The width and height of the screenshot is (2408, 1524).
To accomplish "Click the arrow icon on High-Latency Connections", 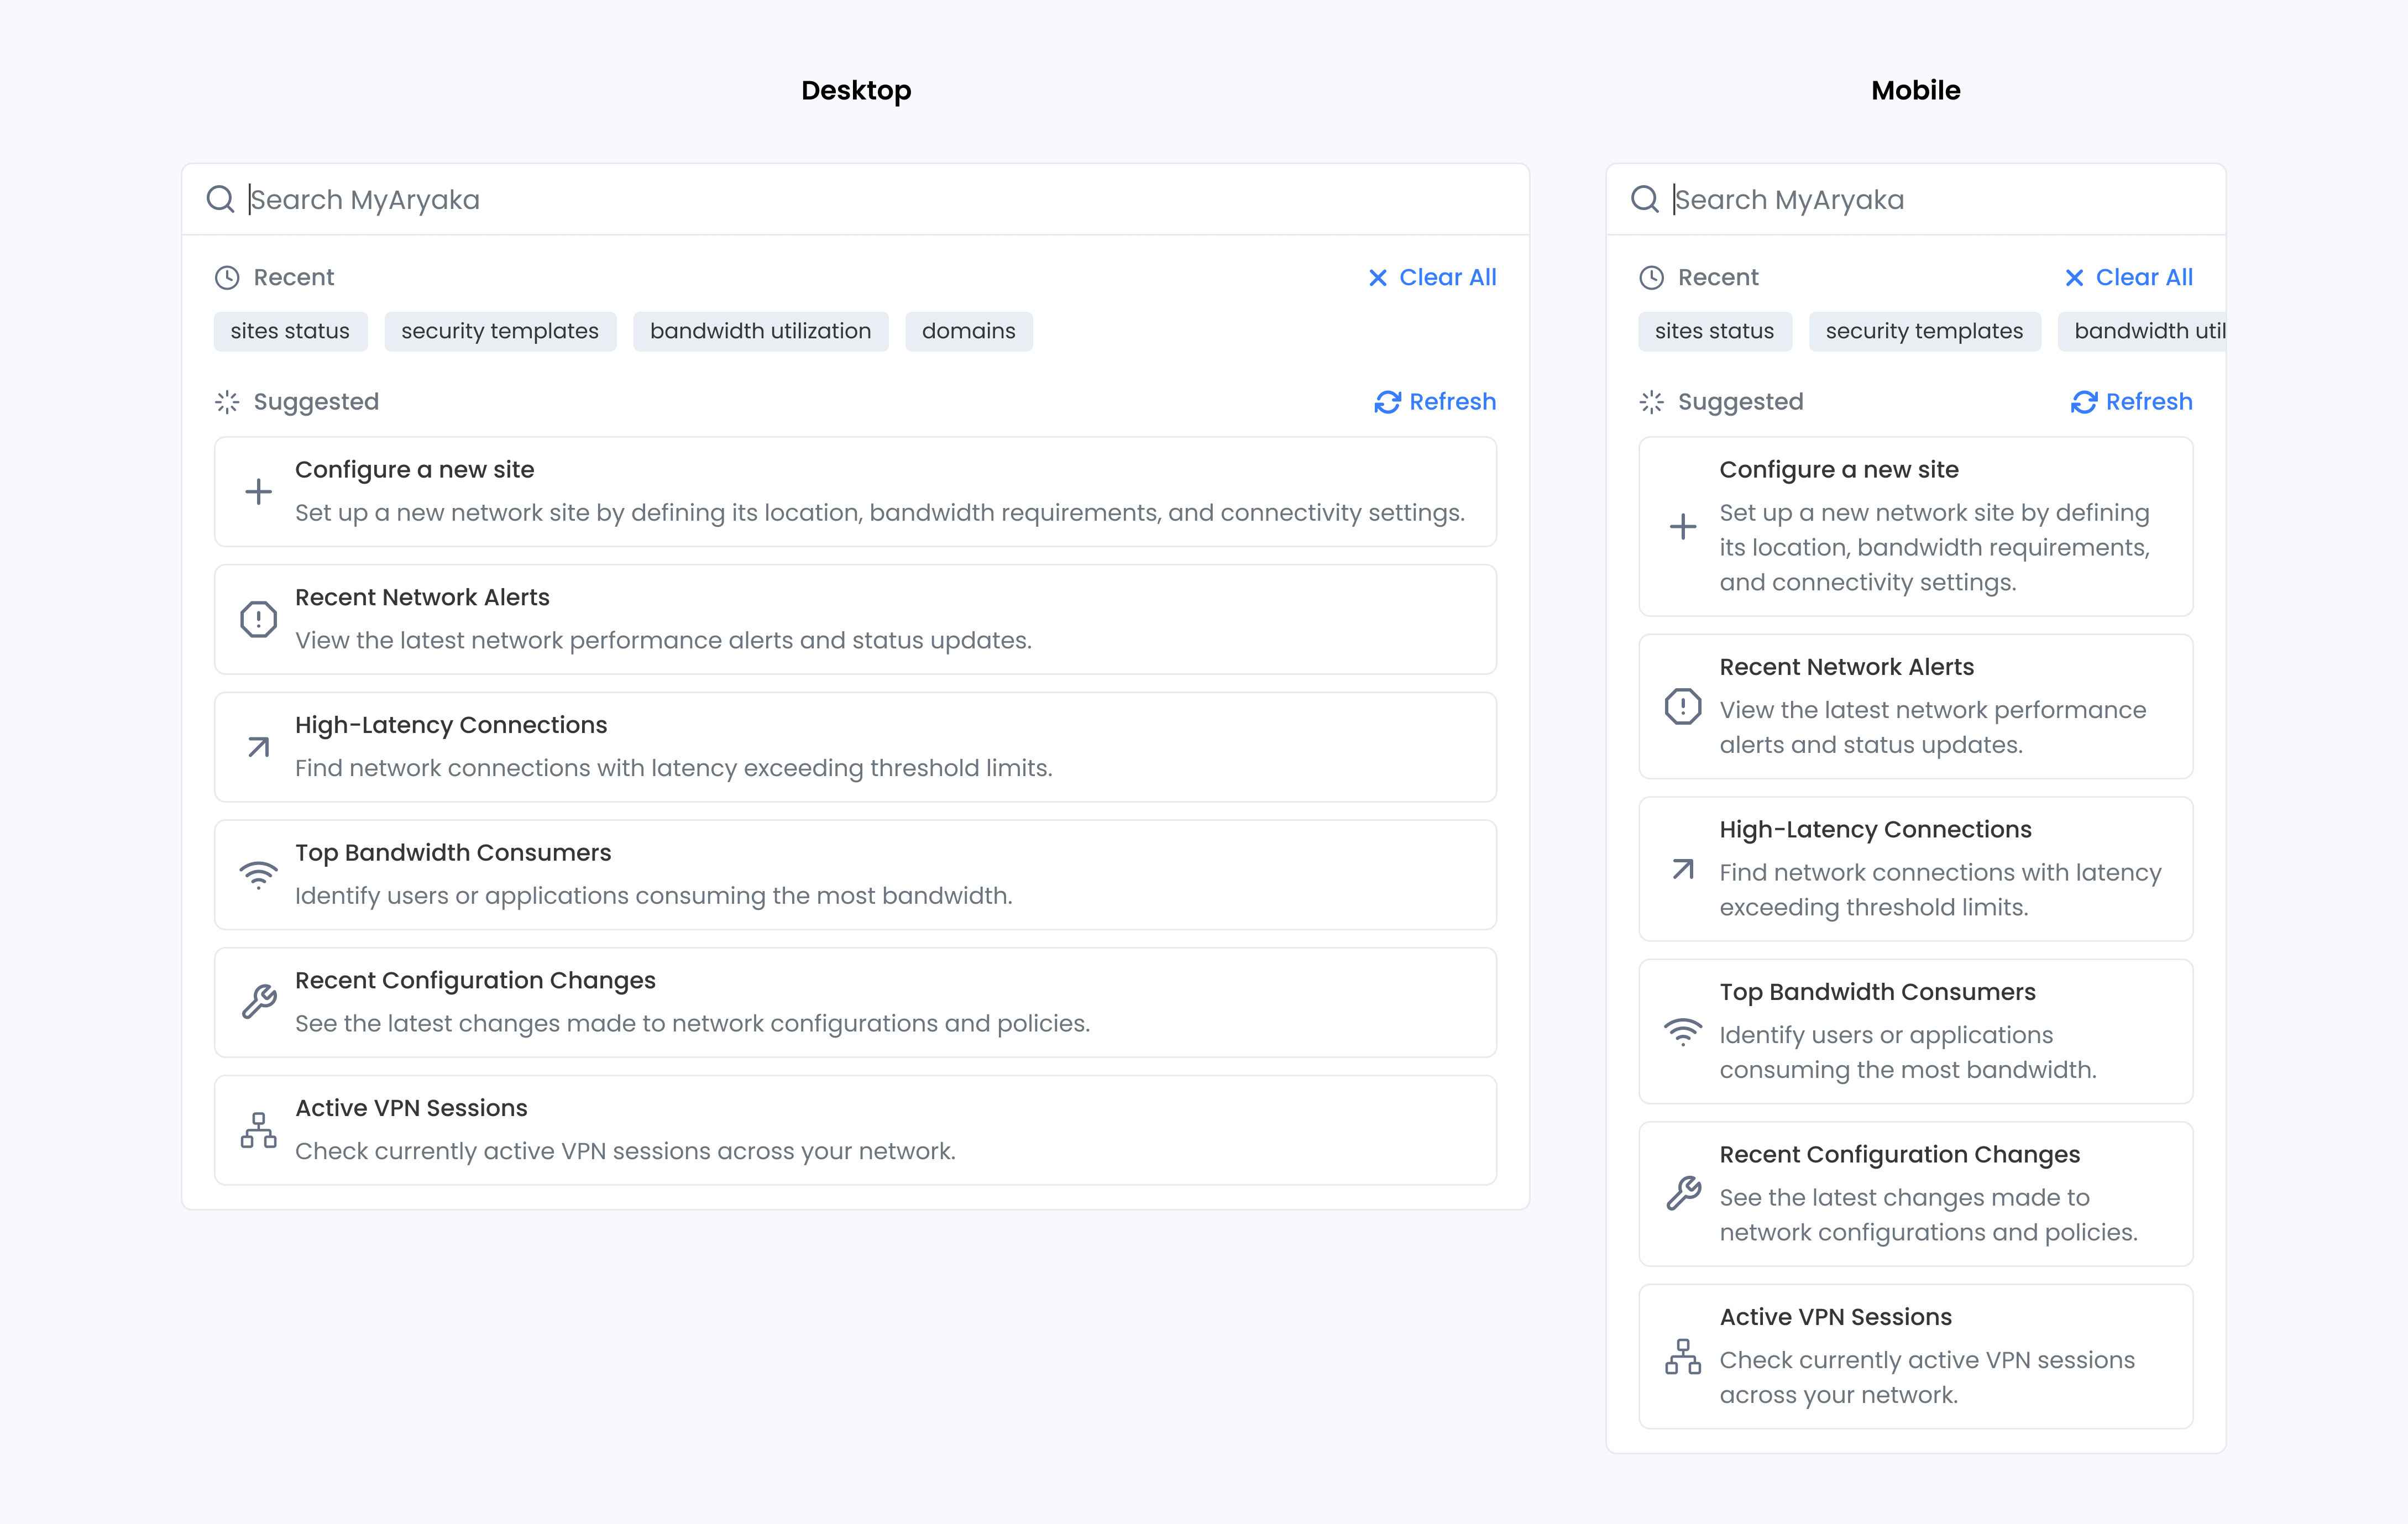I will 258,747.
